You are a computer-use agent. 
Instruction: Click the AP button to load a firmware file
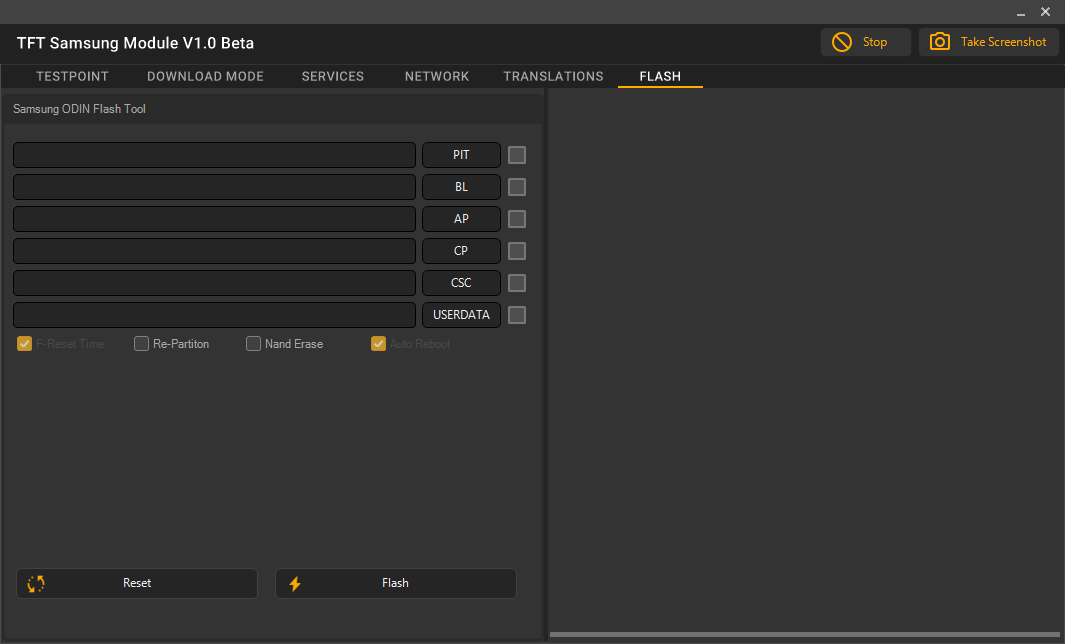pos(461,219)
